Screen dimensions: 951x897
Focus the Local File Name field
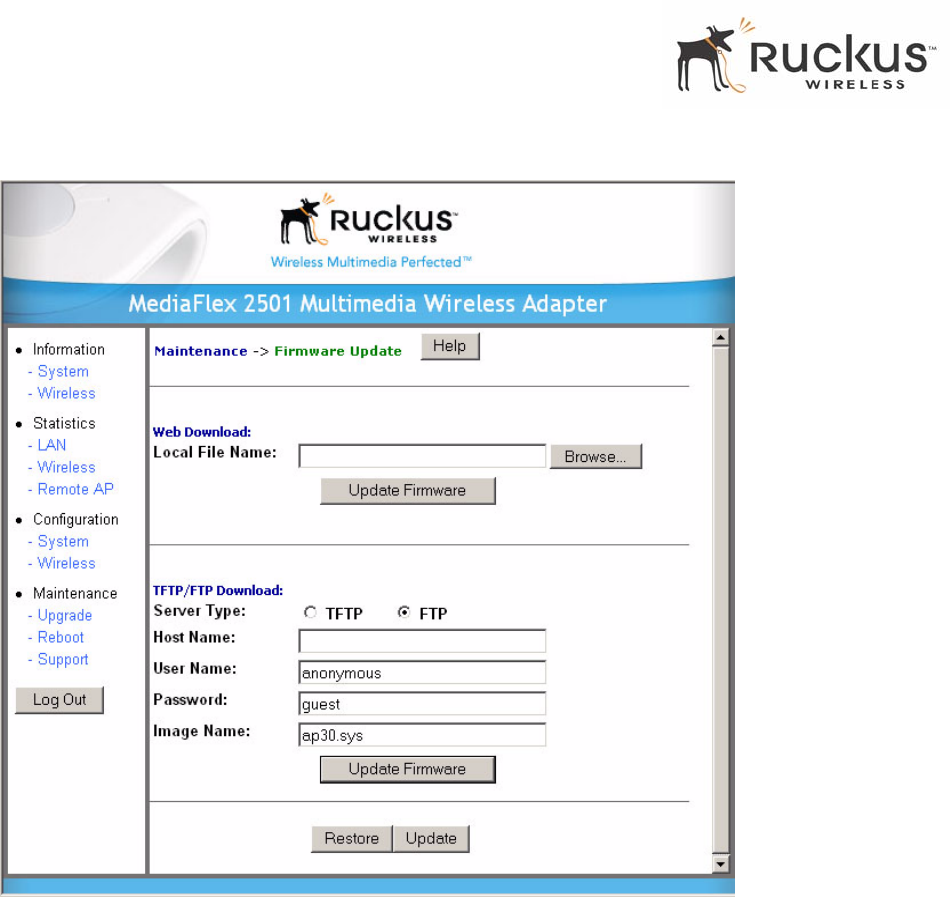pyautogui.click(x=422, y=456)
